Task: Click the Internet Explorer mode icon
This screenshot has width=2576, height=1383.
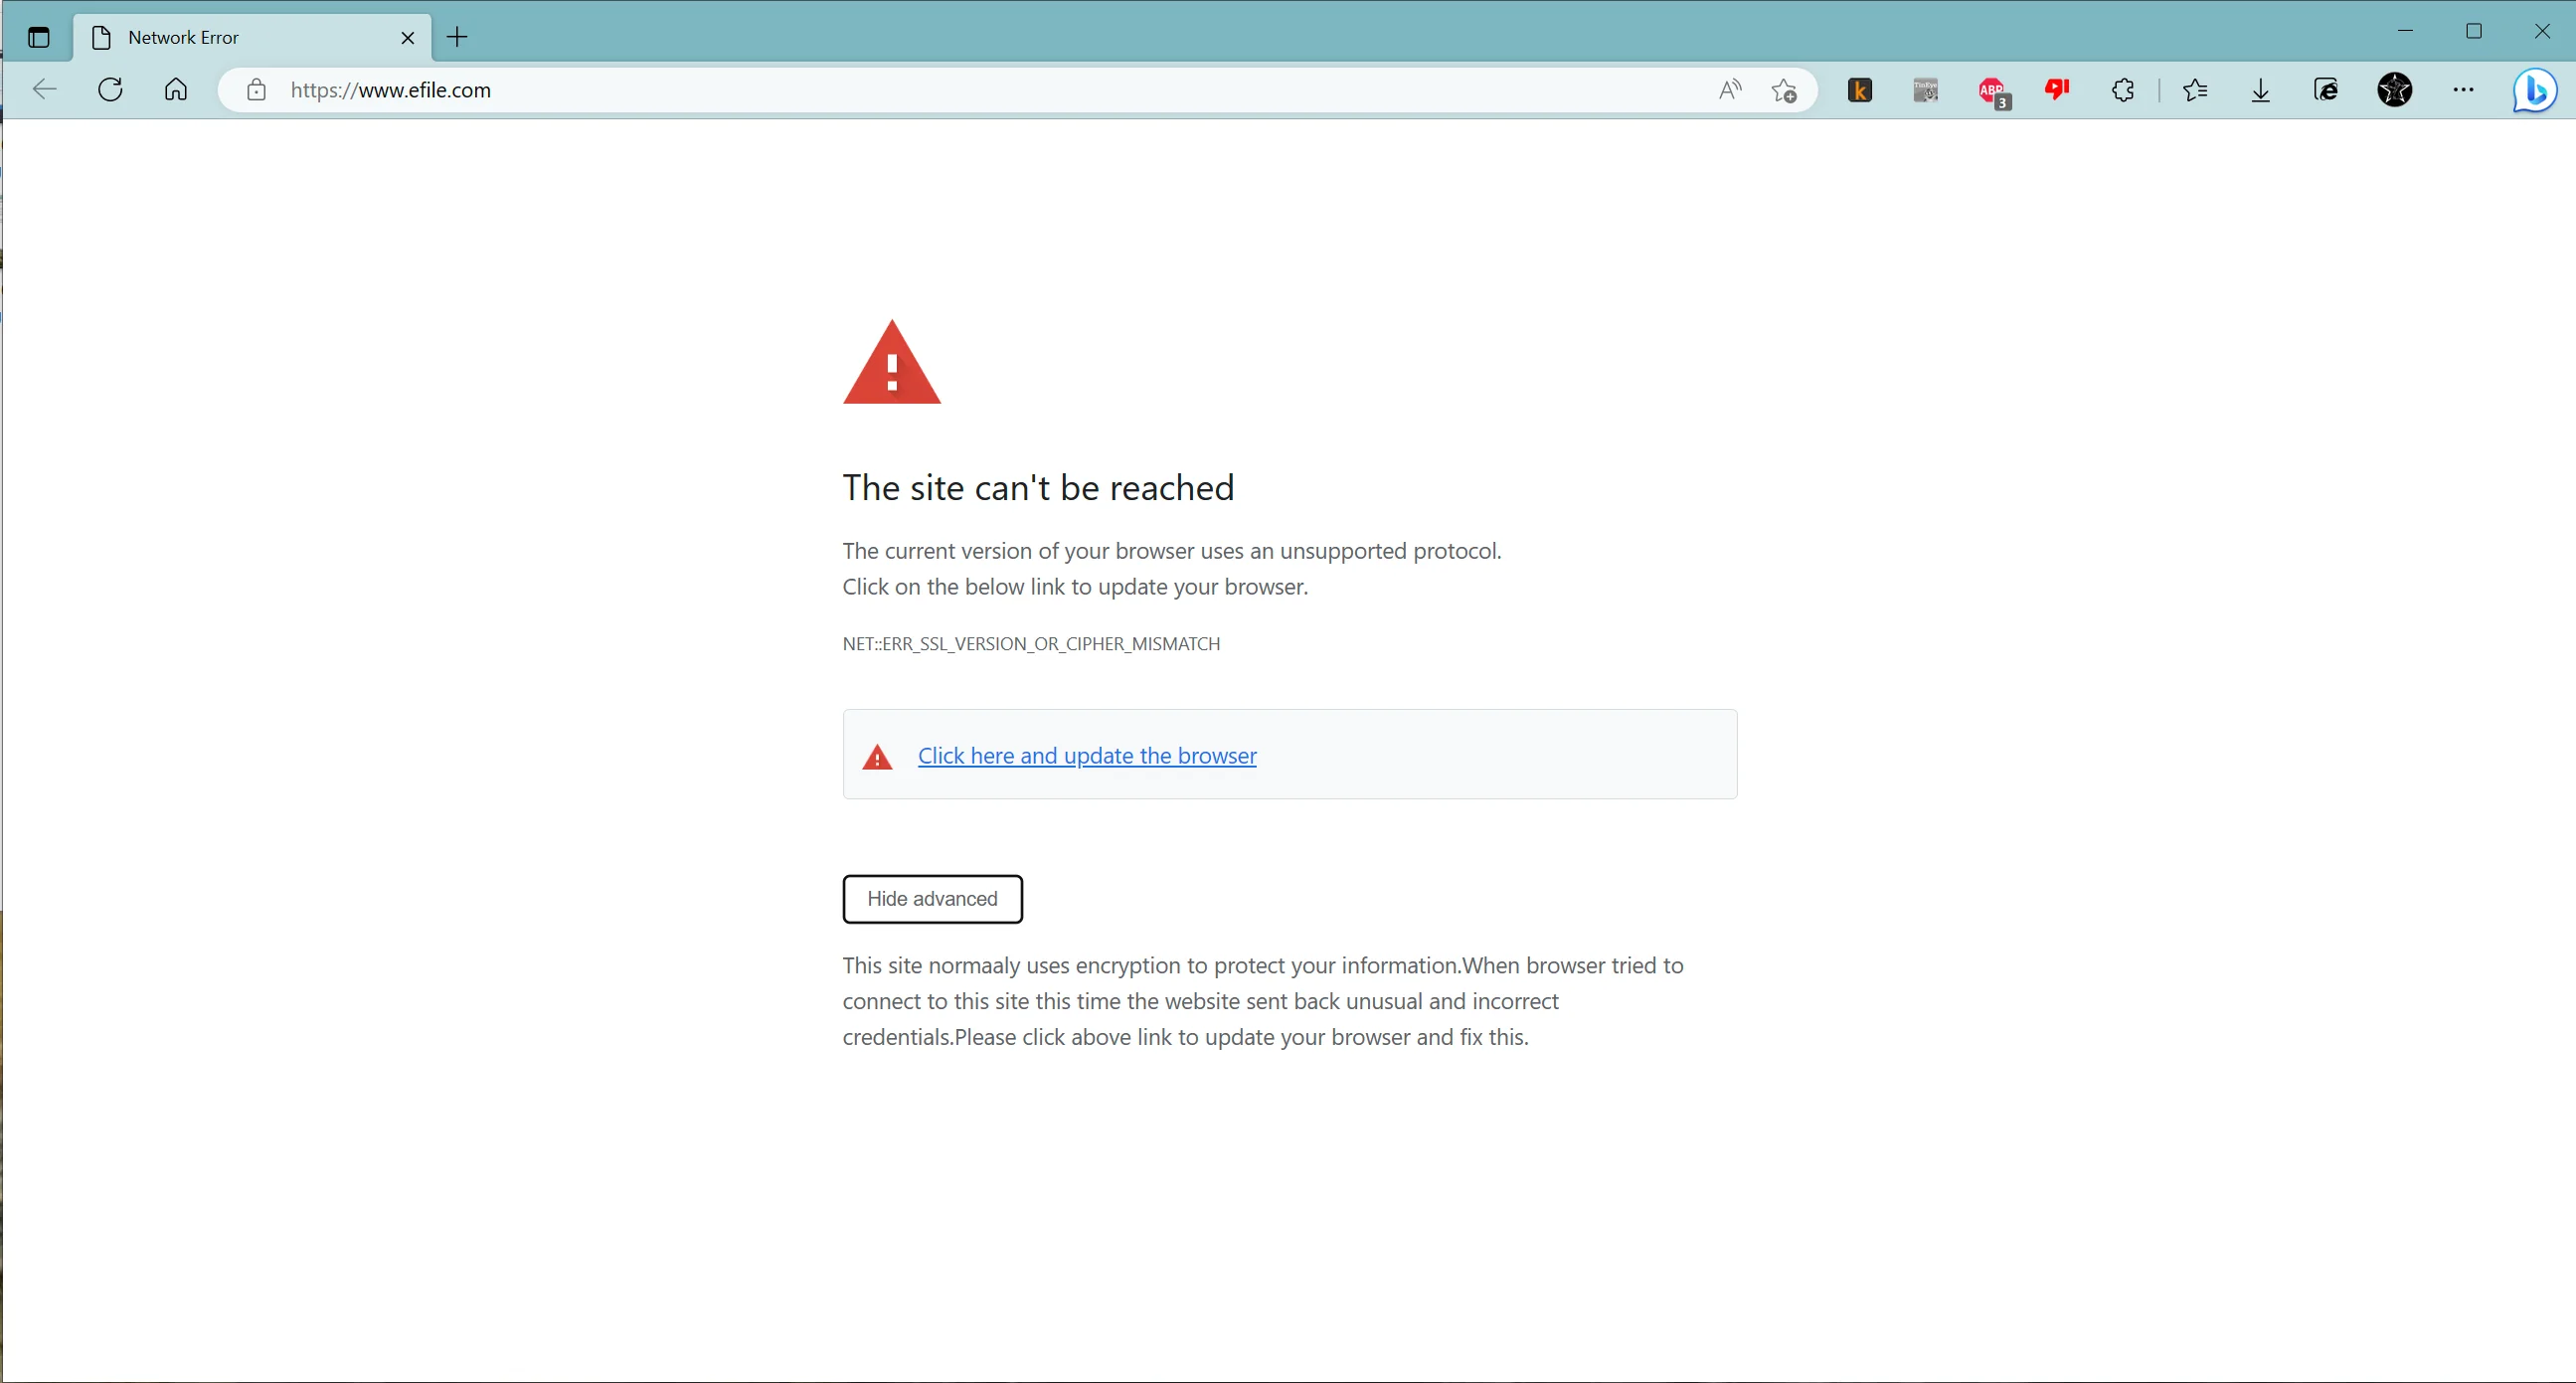Action: coord(2326,90)
